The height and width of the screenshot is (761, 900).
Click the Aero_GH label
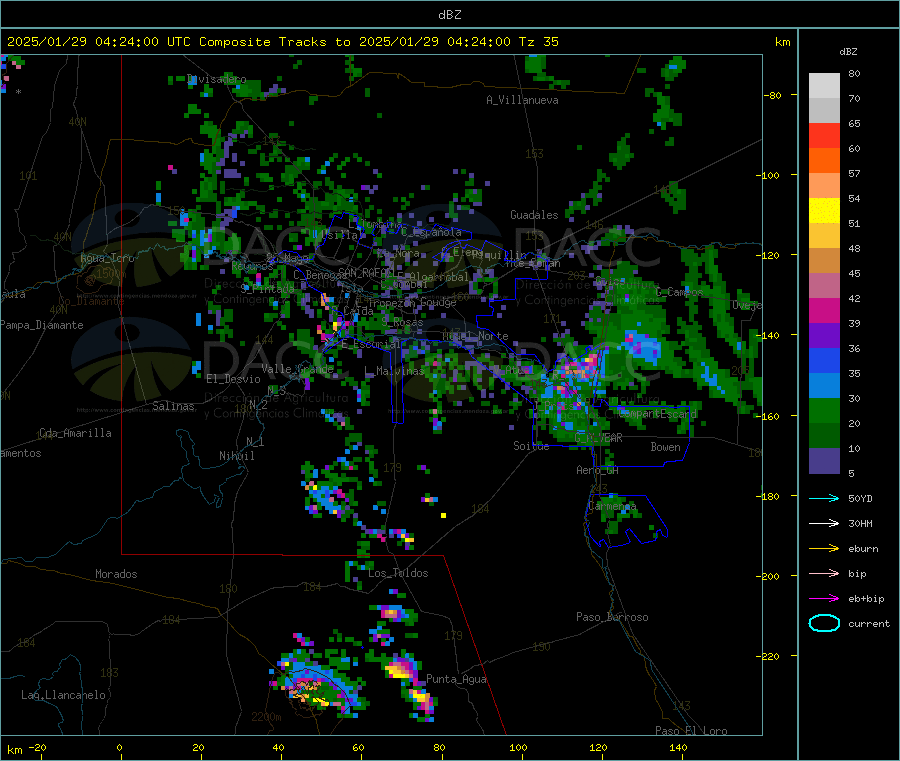(x=597, y=470)
